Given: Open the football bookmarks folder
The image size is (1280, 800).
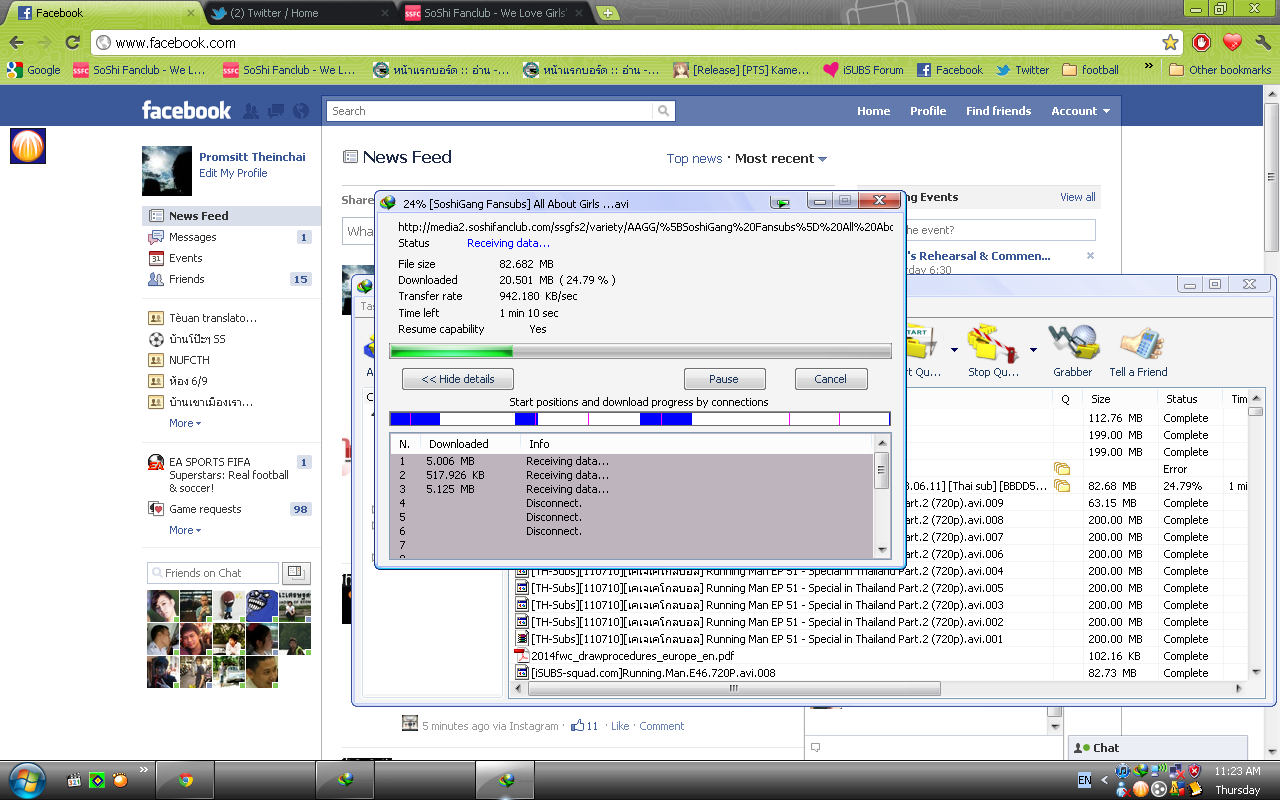Looking at the screenshot, I should pyautogui.click(x=1090, y=70).
